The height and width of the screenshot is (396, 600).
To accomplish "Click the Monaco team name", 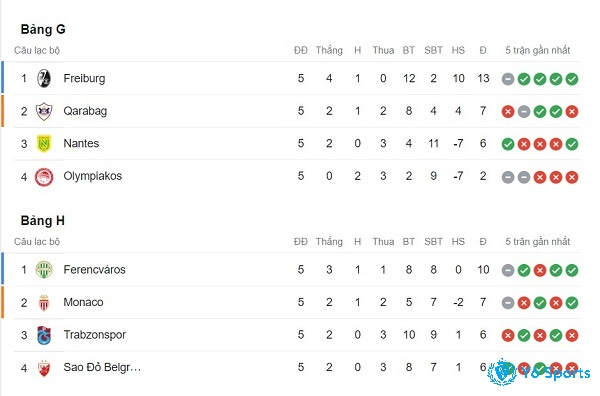I will (83, 302).
